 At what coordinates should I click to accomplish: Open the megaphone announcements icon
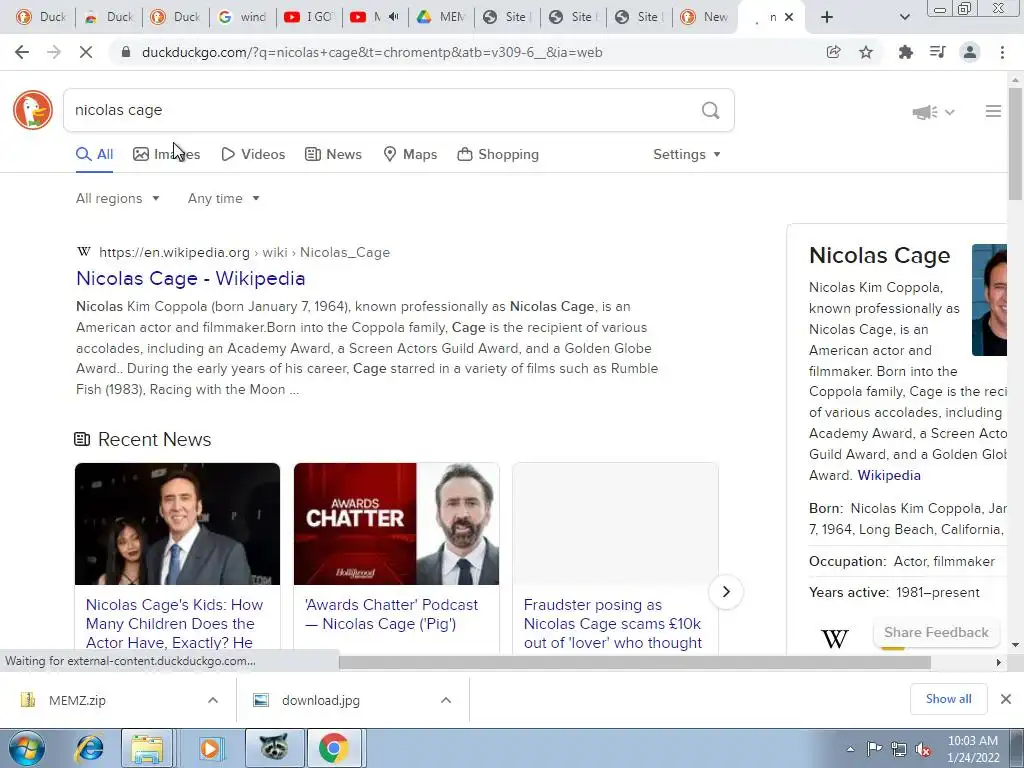(x=925, y=112)
